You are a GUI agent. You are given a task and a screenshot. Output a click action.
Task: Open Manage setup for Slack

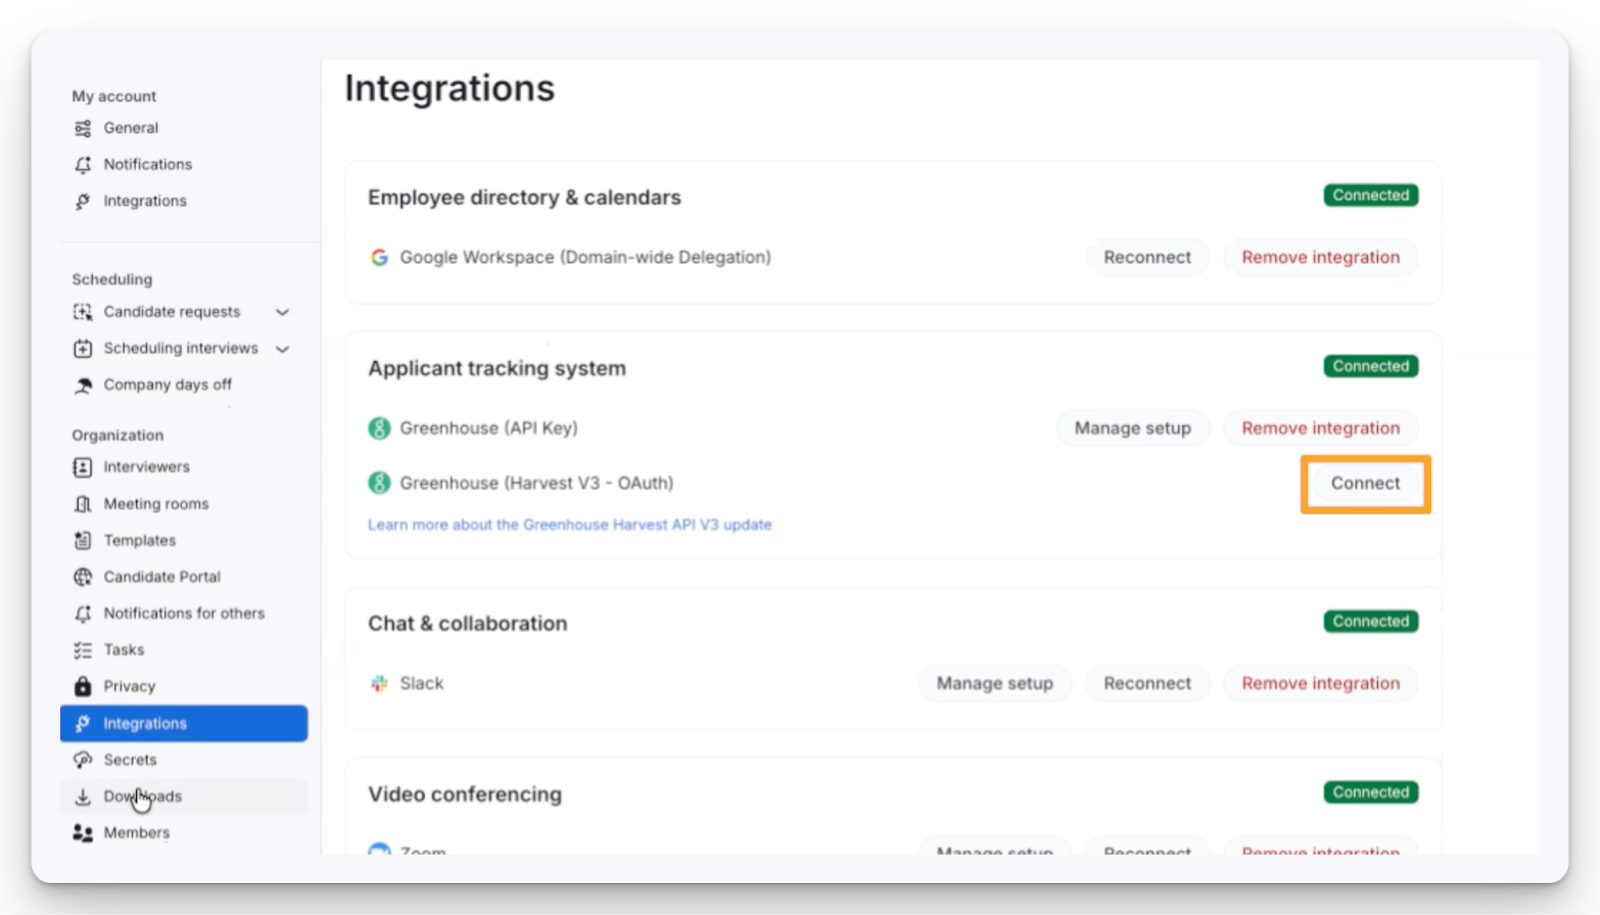tap(994, 684)
